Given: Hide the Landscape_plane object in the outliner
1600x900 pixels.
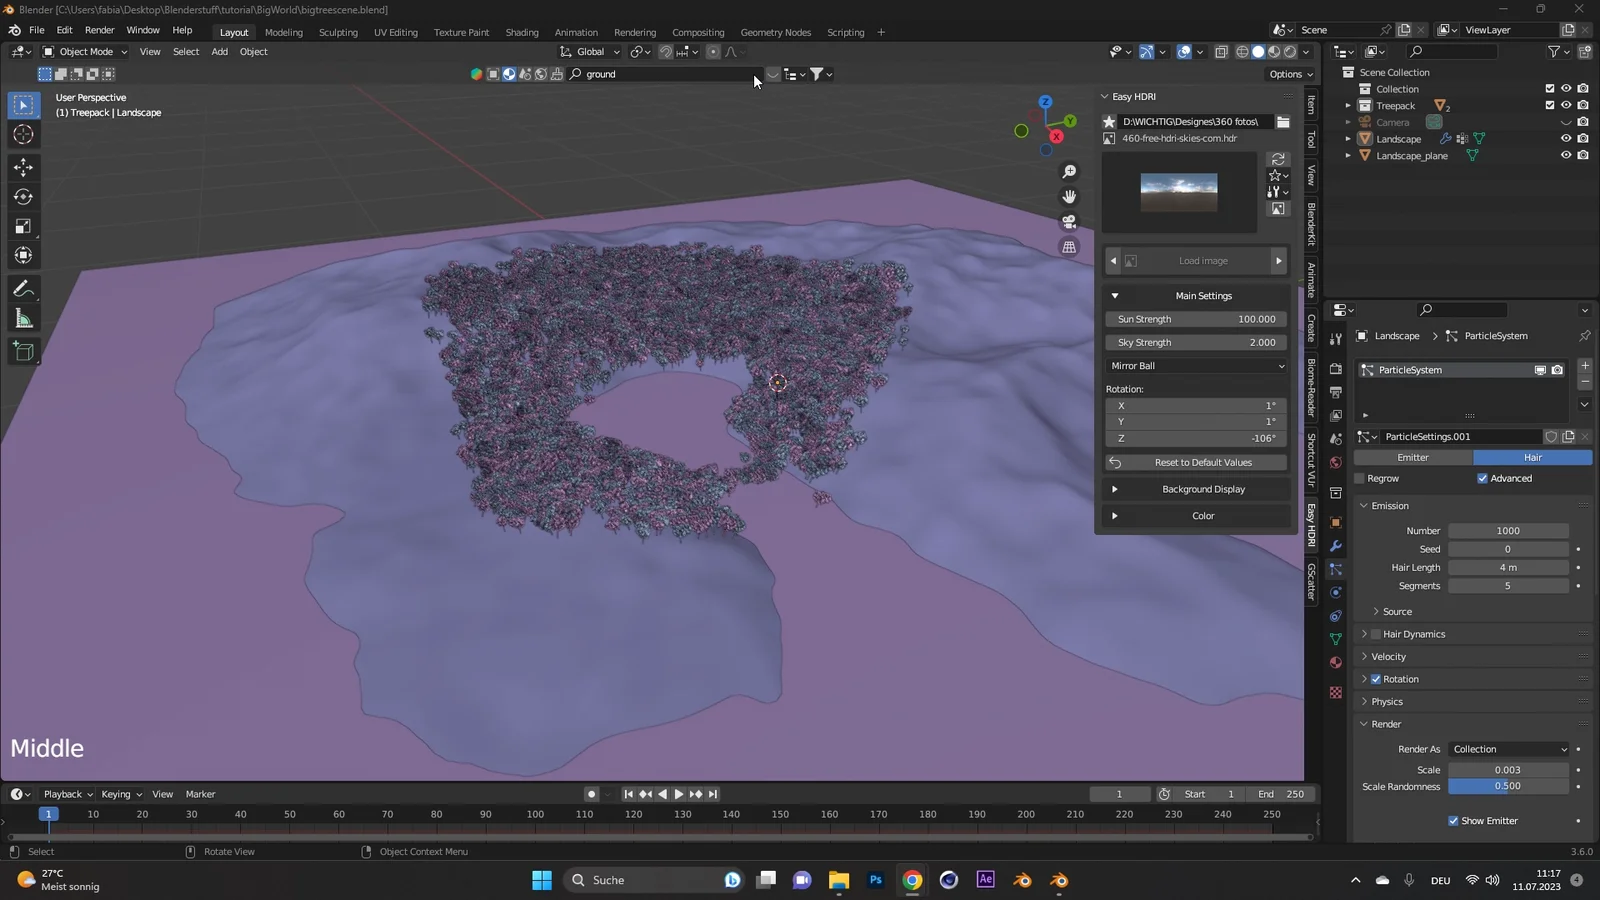Looking at the screenshot, I should [1565, 155].
